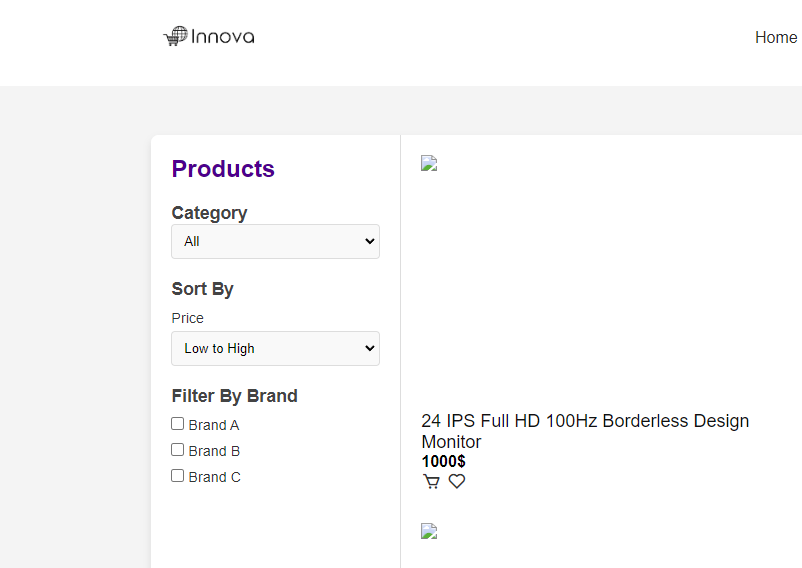The height and width of the screenshot is (568, 802).
Task: Expand the Low to High price sort dropdown
Action: click(275, 348)
